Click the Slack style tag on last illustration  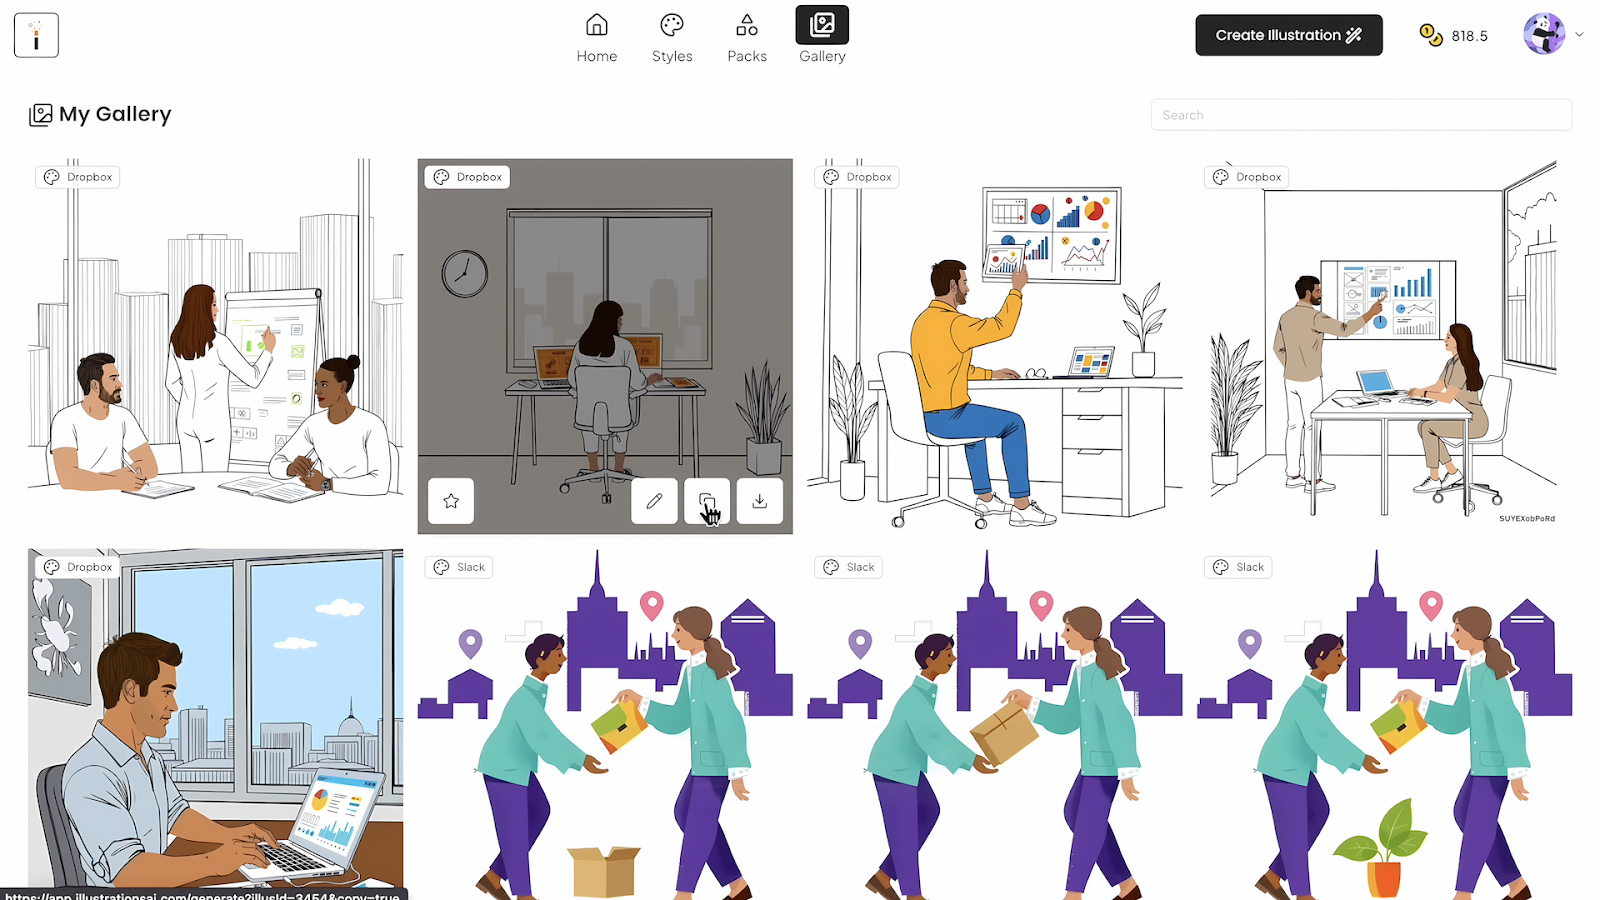pyautogui.click(x=1238, y=567)
